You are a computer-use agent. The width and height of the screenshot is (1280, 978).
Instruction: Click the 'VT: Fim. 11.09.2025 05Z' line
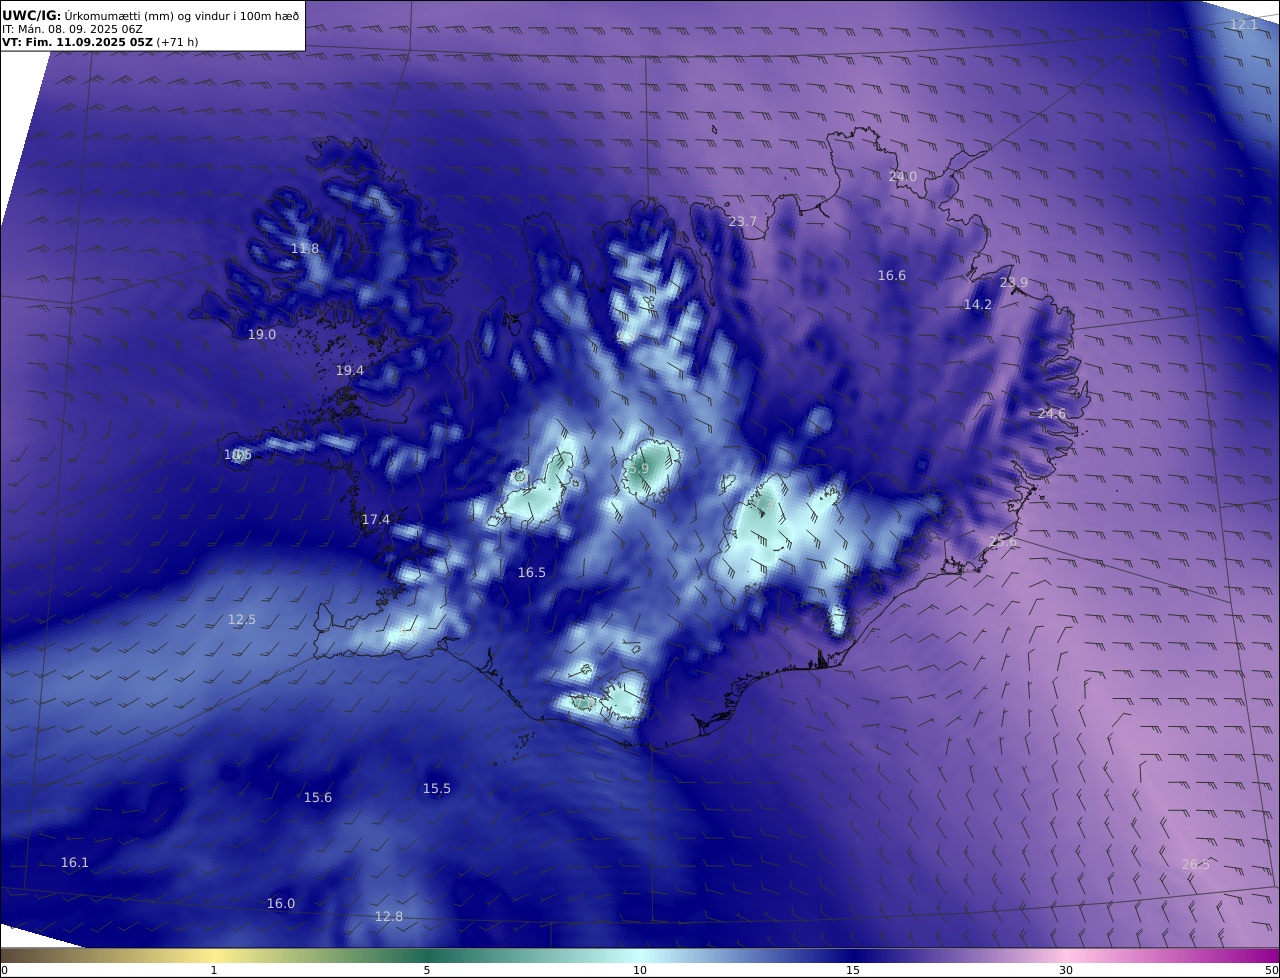point(100,43)
